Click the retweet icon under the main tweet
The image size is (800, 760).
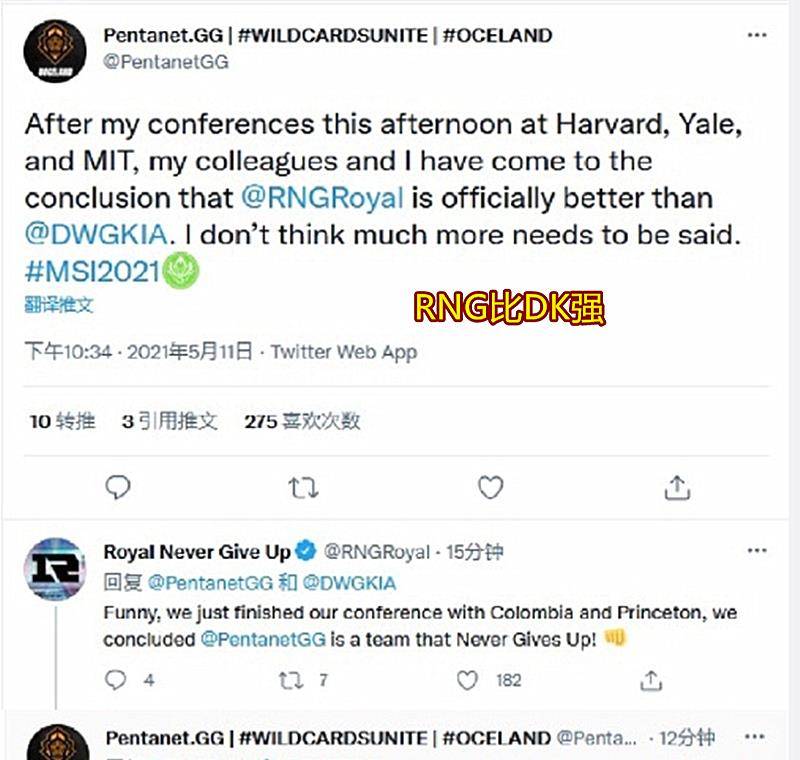point(303,487)
